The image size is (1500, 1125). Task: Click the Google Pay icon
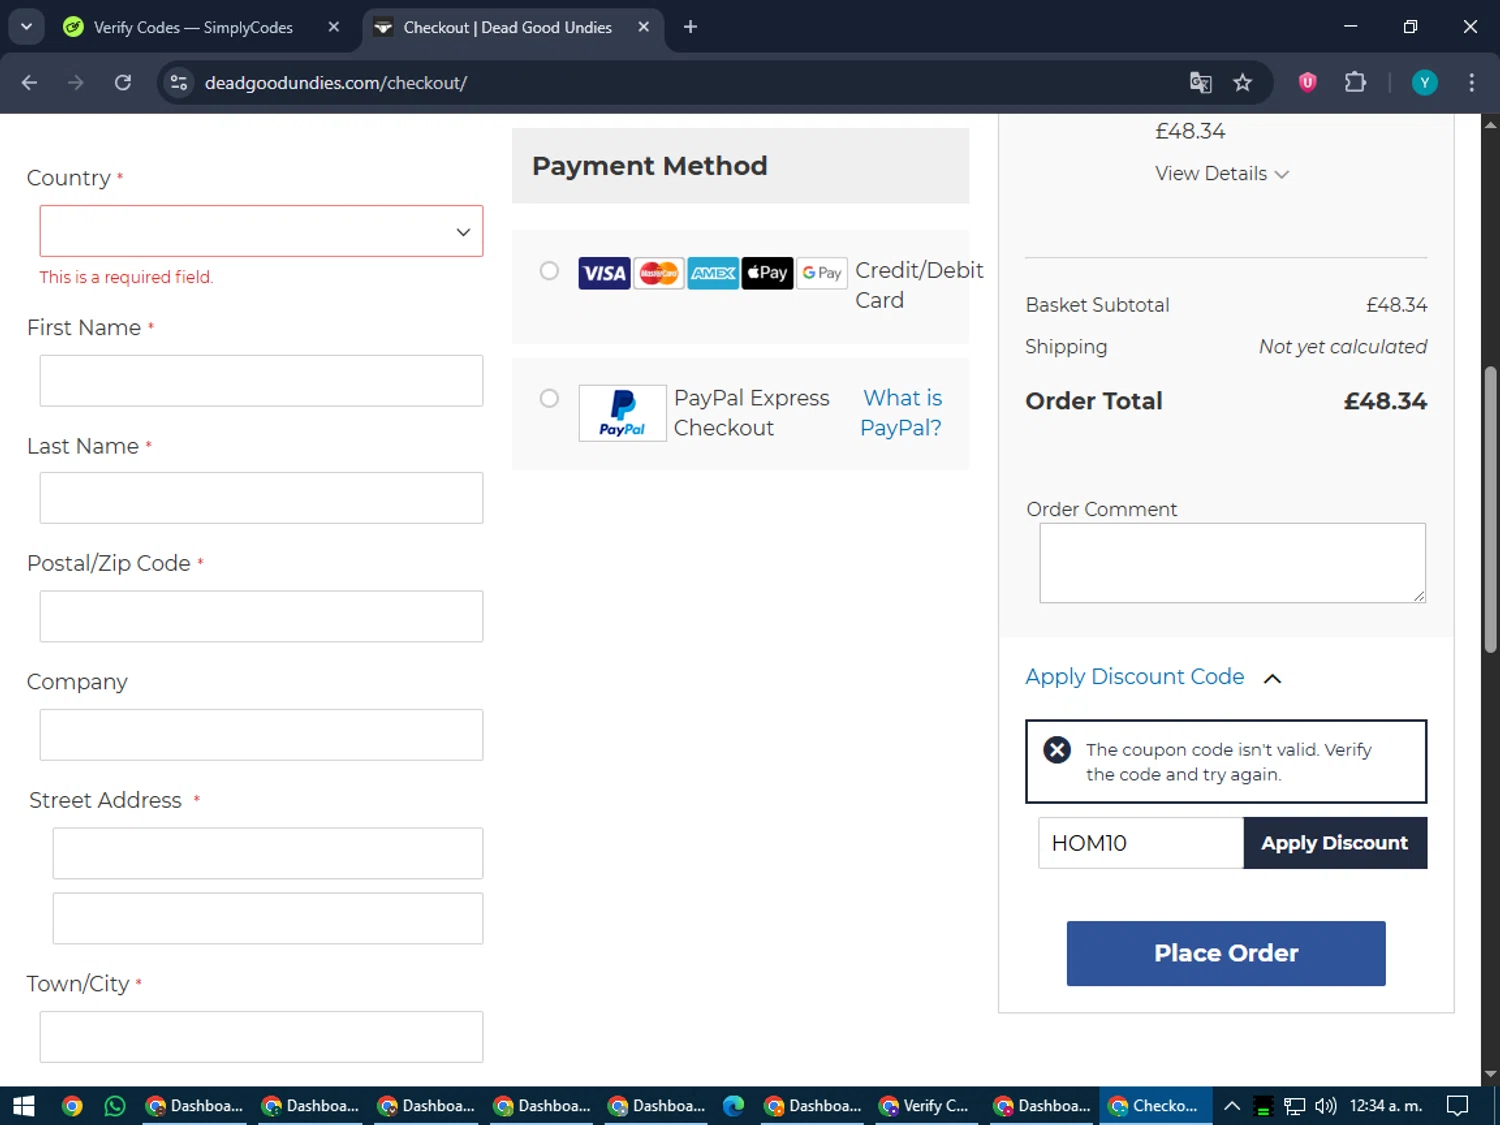822,273
